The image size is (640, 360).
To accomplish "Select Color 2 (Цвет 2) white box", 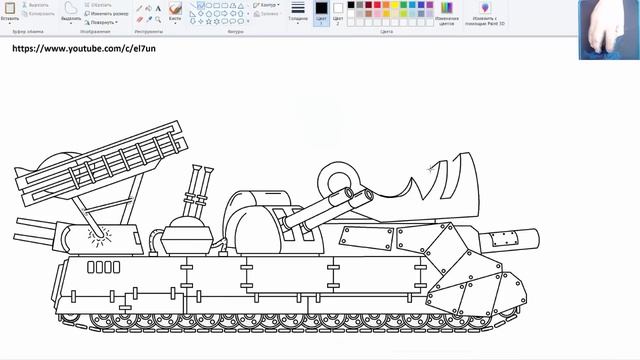I will click(x=338, y=13).
